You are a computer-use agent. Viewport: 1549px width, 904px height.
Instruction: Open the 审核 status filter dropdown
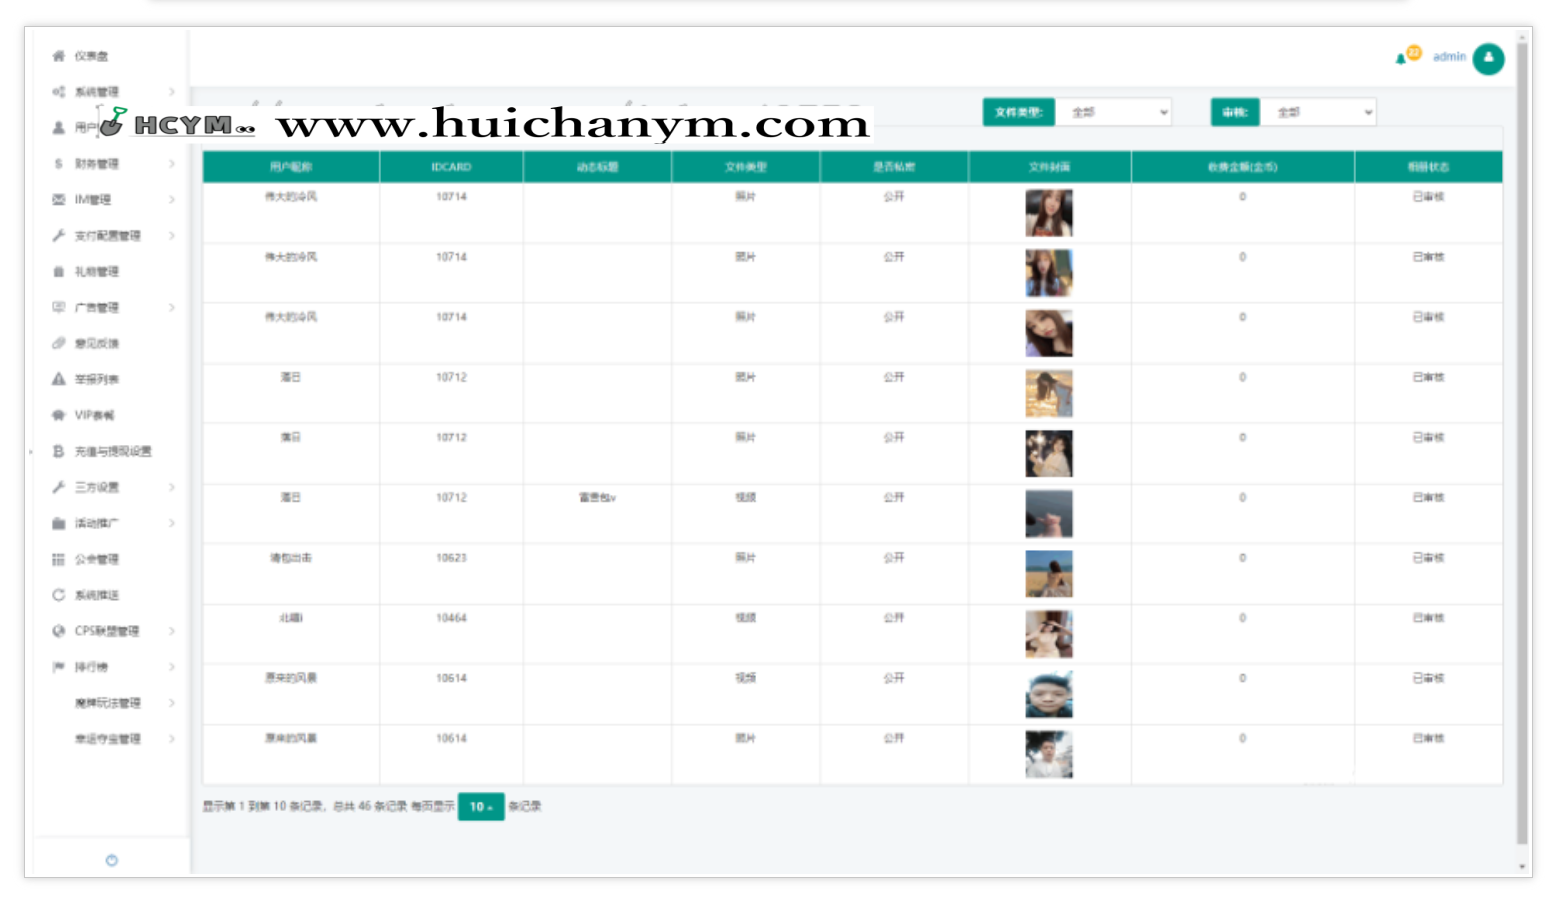(1318, 112)
